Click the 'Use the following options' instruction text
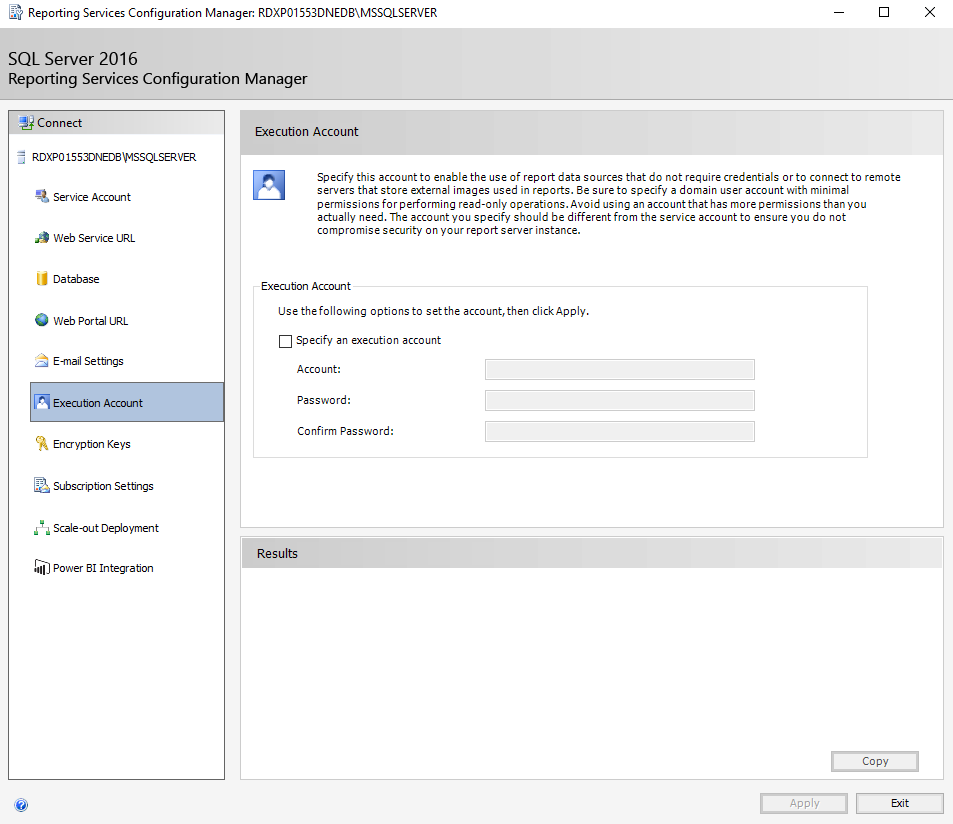953x824 pixels. [x=433, y=311]
